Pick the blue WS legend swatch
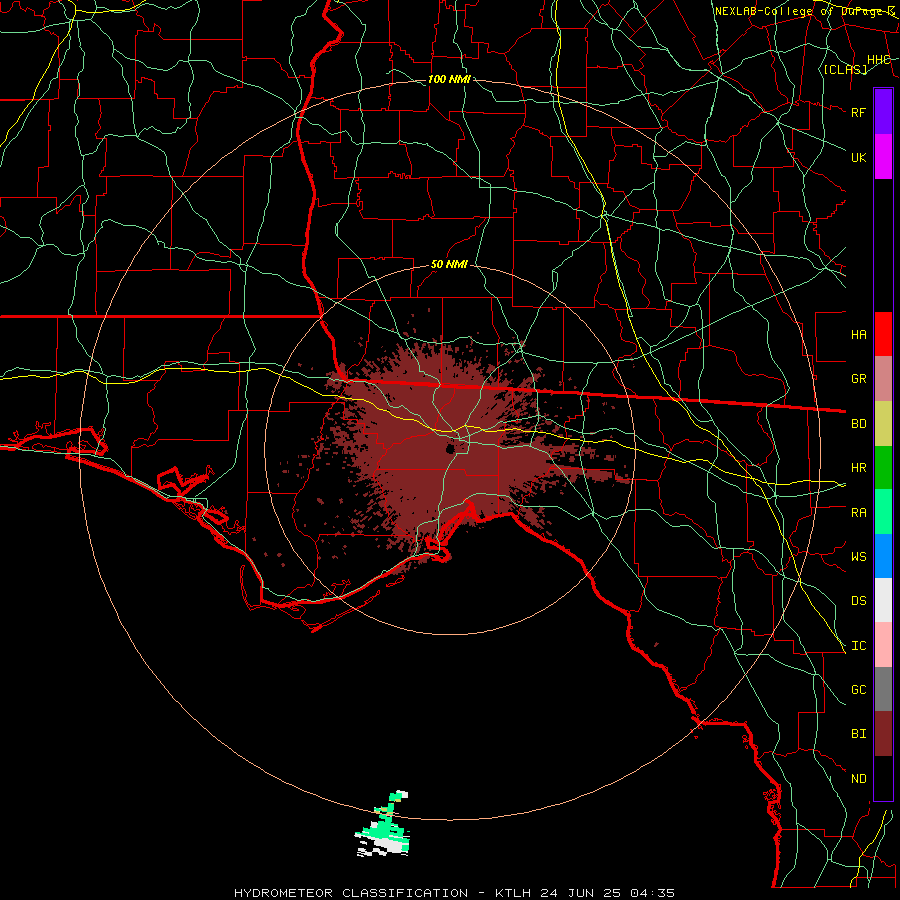The width and height of the screenshot is (900, 900). (x=883, y=556)
